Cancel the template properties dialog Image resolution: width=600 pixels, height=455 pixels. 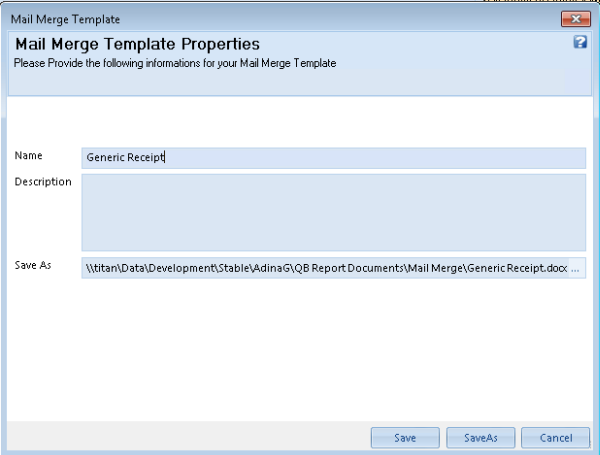click(x=556, y=438)
